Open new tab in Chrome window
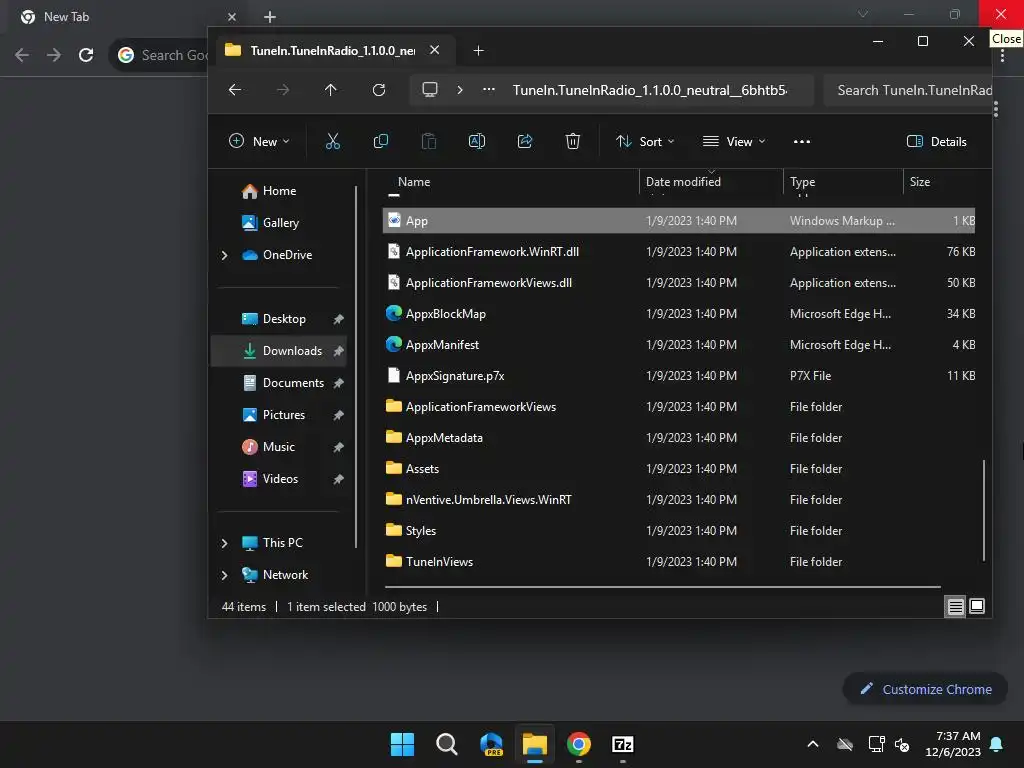Screen dimensions: 1024x768 (x=270, y=17)
